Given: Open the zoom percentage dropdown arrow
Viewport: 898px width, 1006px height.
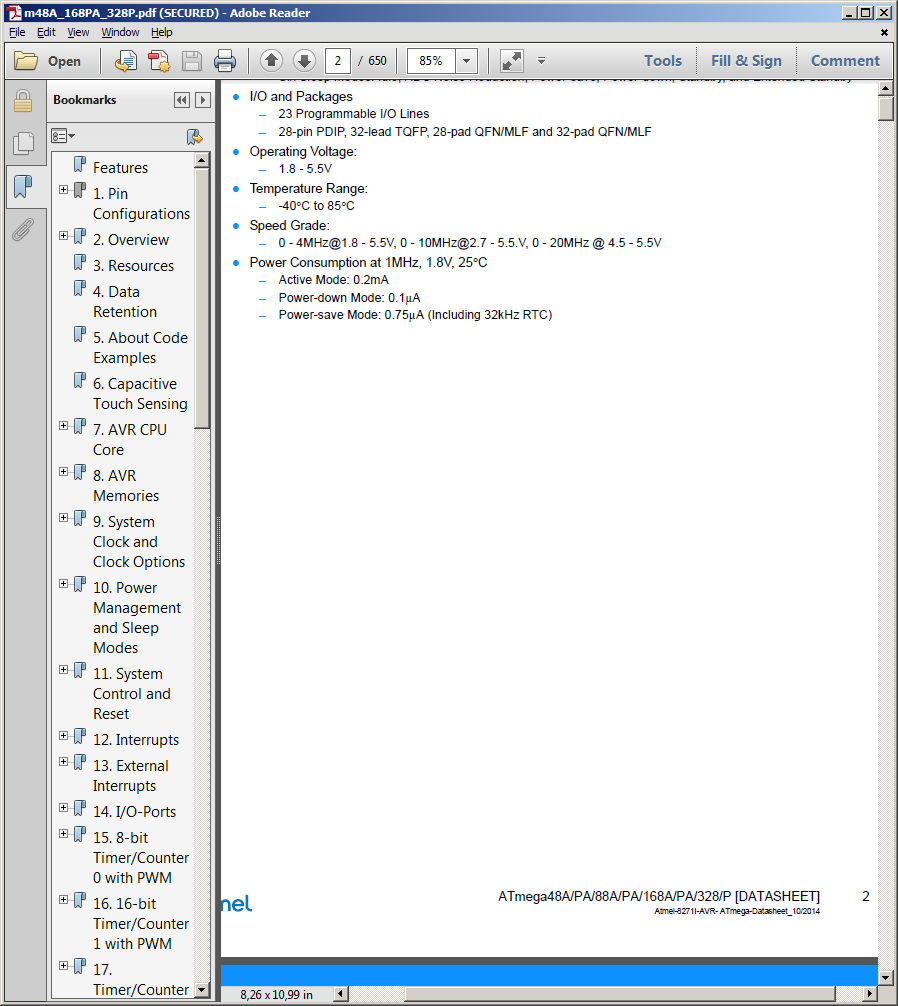Looking at the screenshot, I should pos(466,61).
